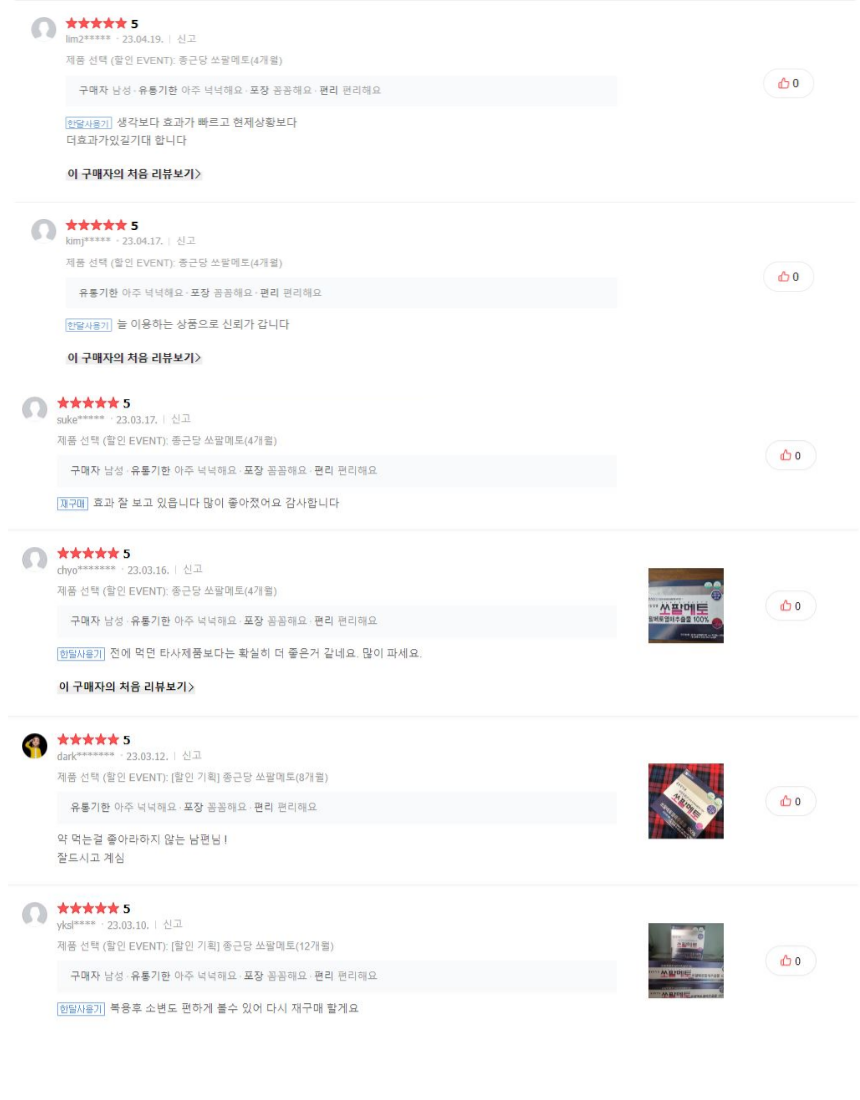The width and height of the screenshot is (860, 1100).
Task: Open chyo******* review product photo
Action: pos(686,605)
